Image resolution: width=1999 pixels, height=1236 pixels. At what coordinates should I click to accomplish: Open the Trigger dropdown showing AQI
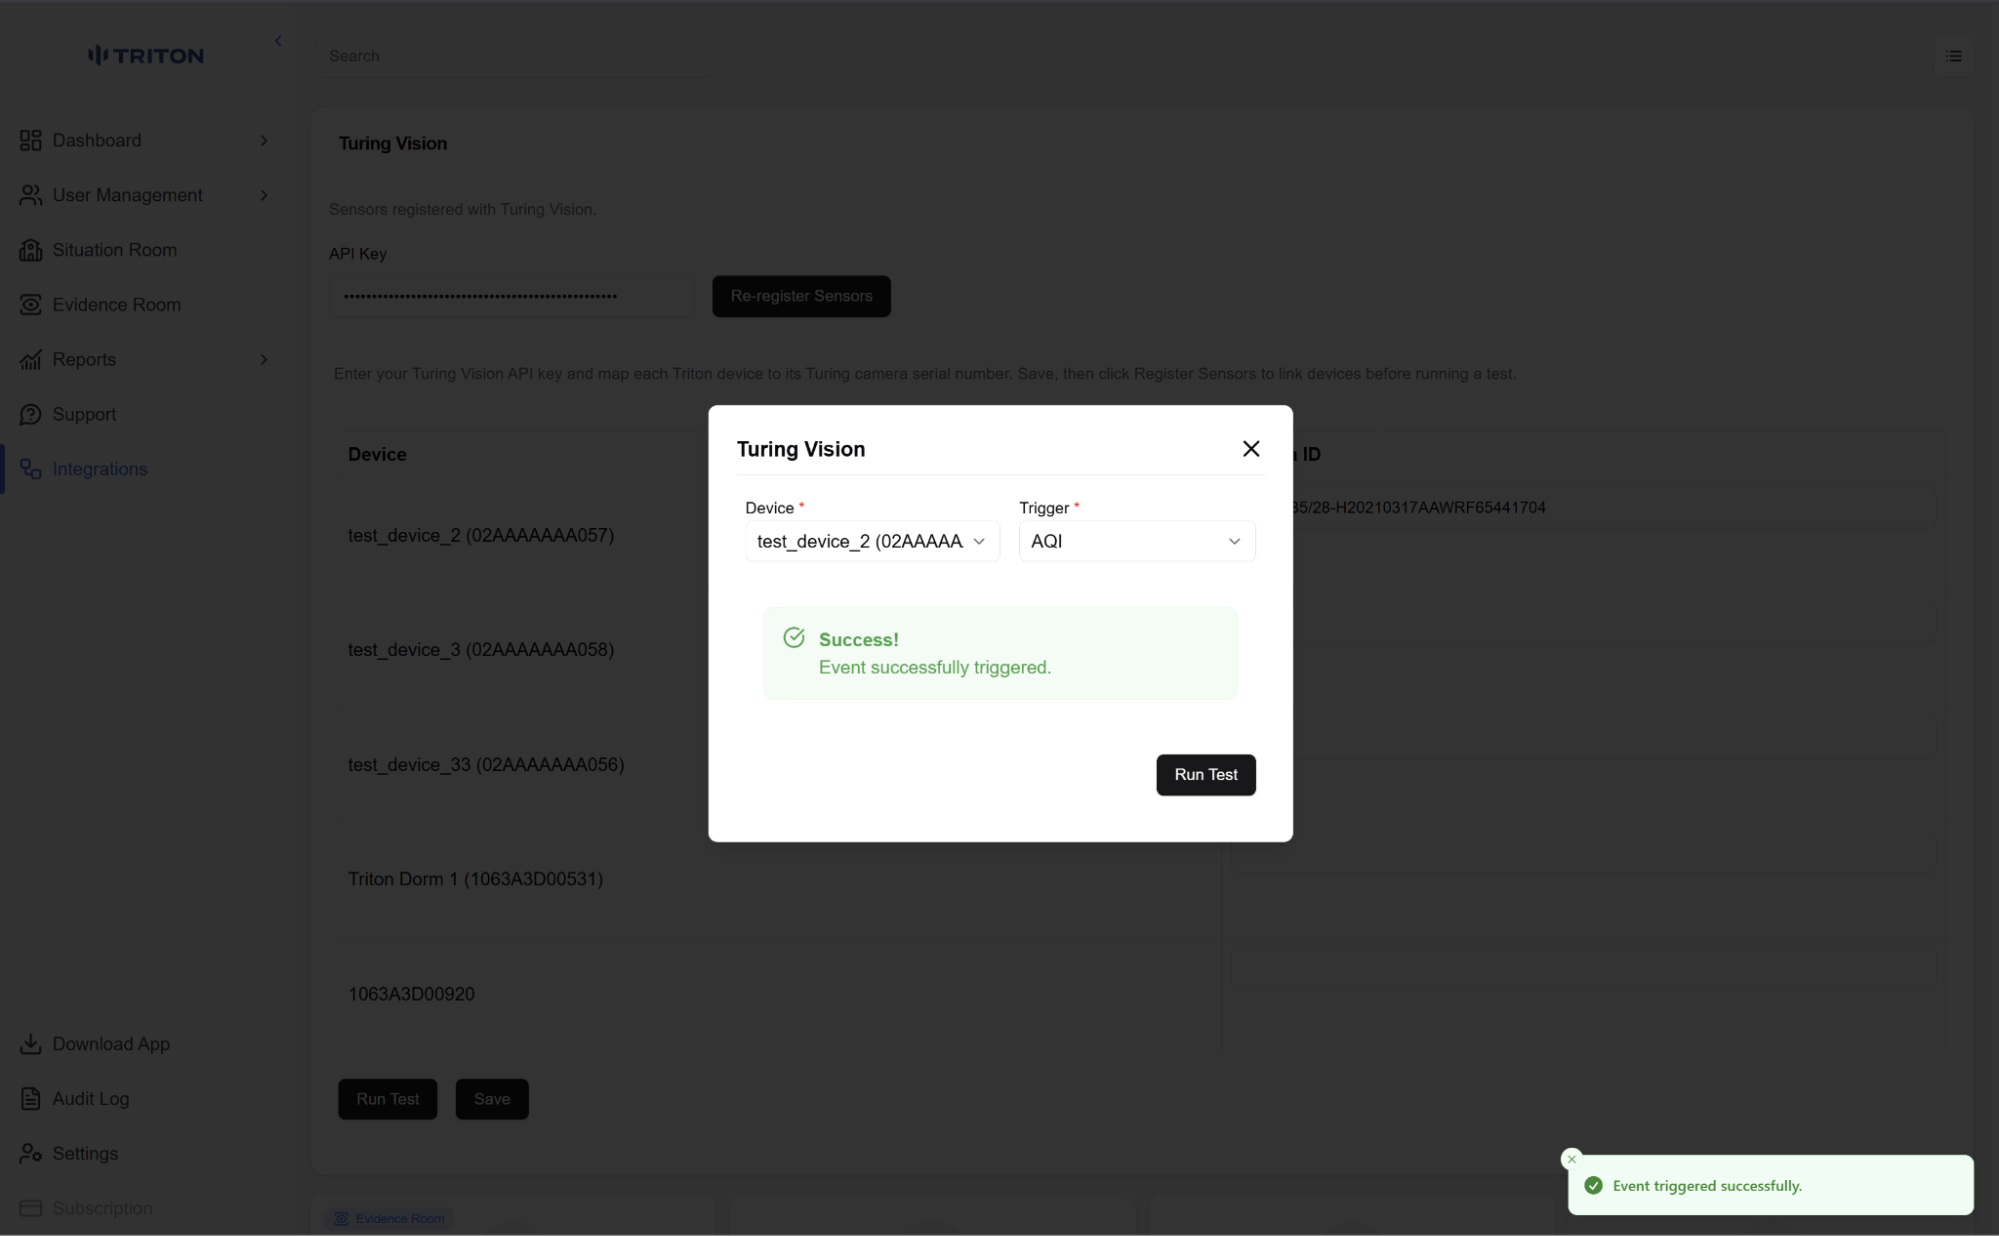(1137, 541)
